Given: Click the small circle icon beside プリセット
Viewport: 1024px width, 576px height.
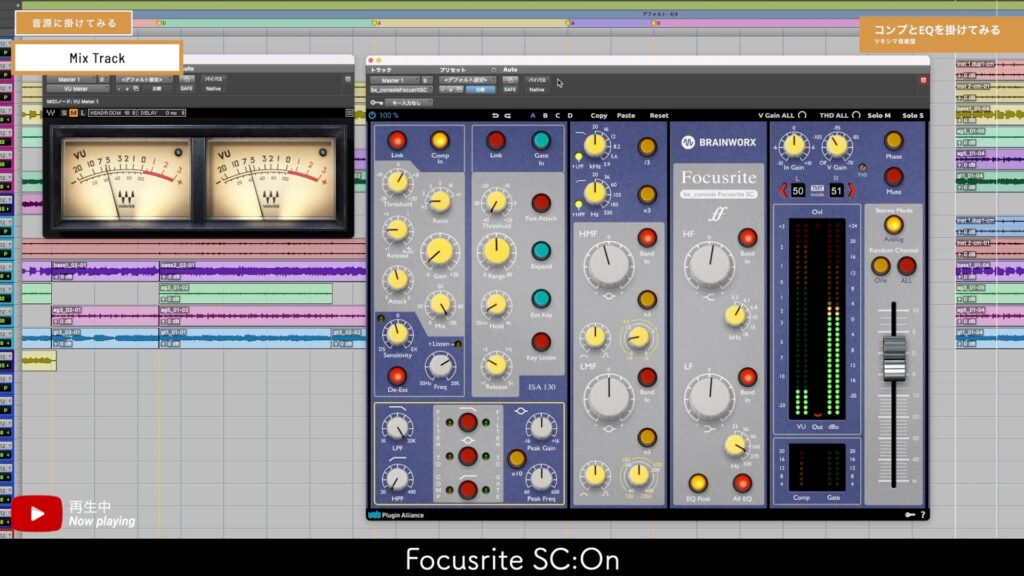Looking at the screenshot, I should 493,70.
